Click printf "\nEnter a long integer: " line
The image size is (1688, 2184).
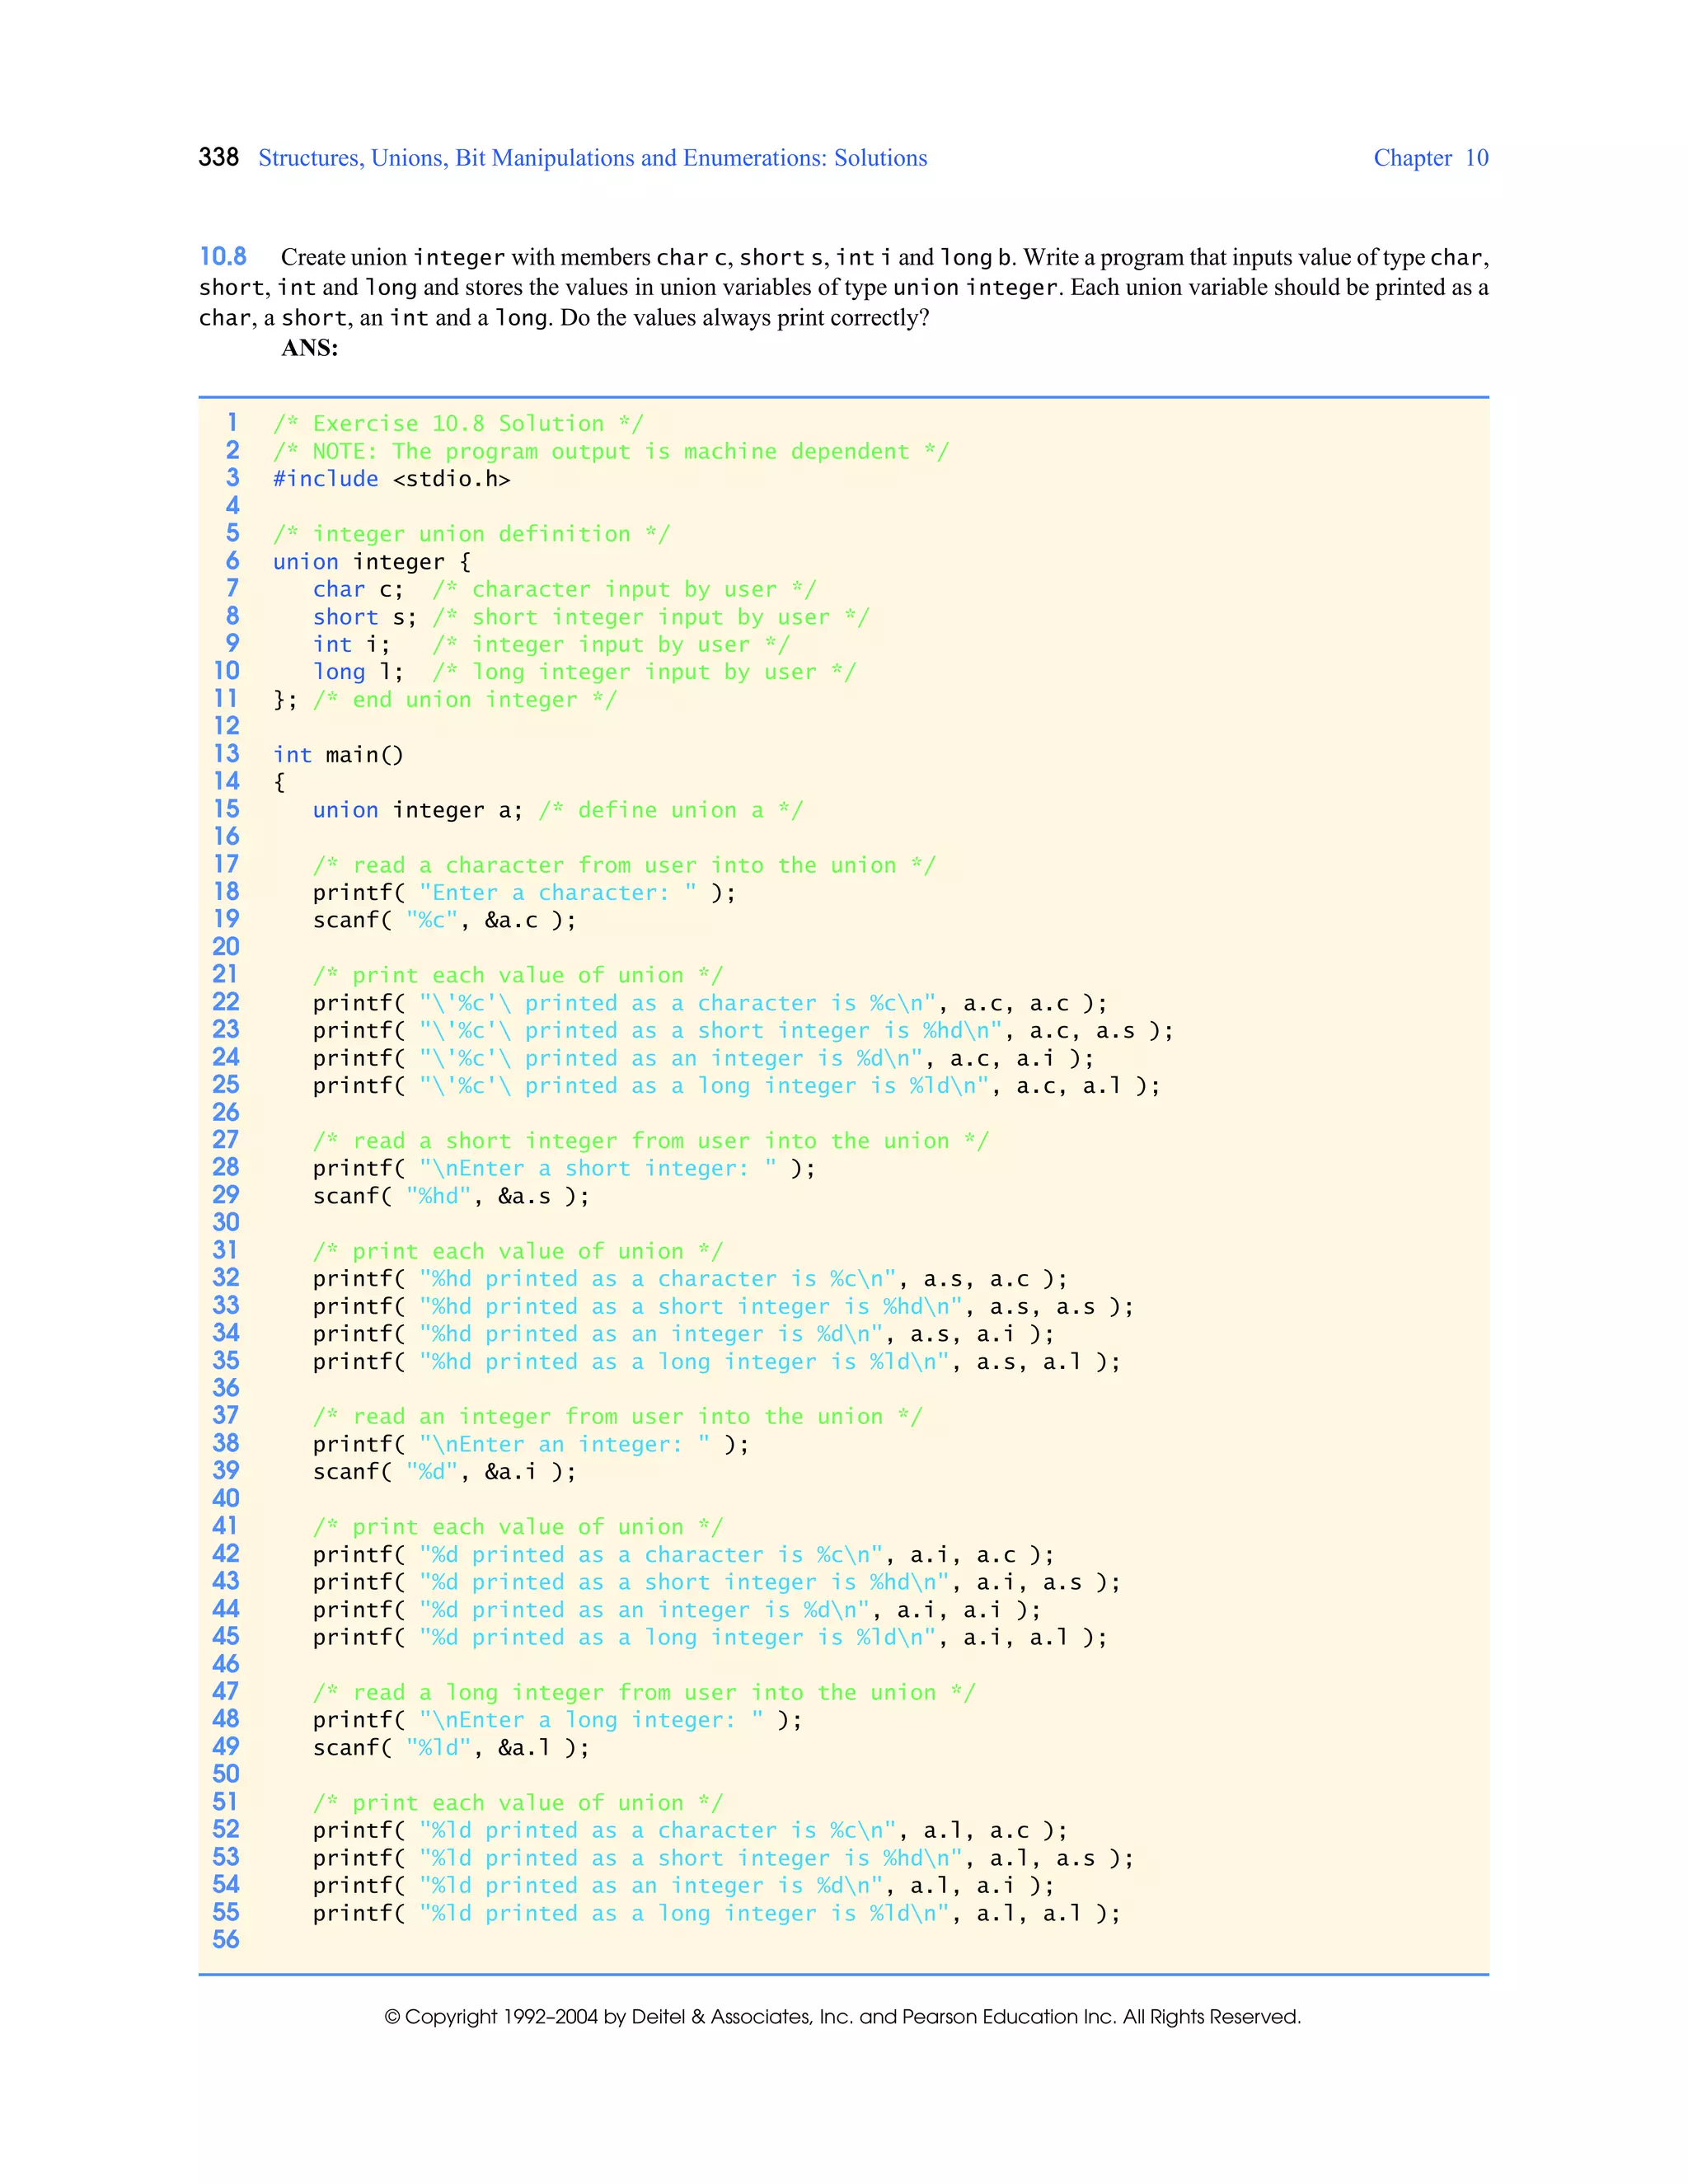pyautogui.click(x=558, y=1721)
